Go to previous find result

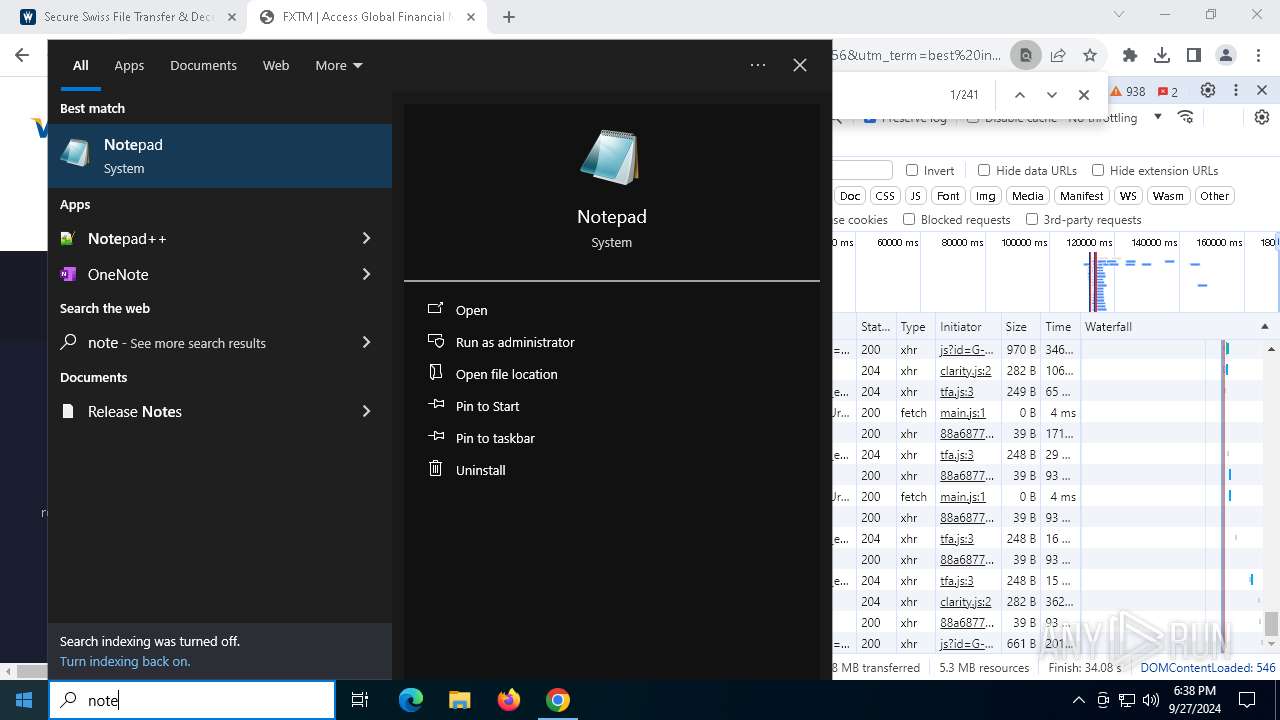(1019, 95)
